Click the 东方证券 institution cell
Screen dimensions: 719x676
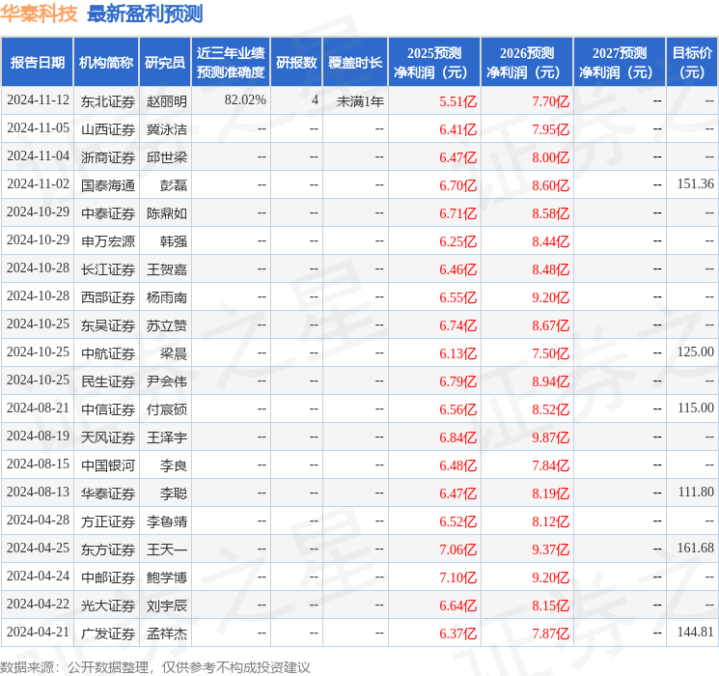tap(108, 549)
